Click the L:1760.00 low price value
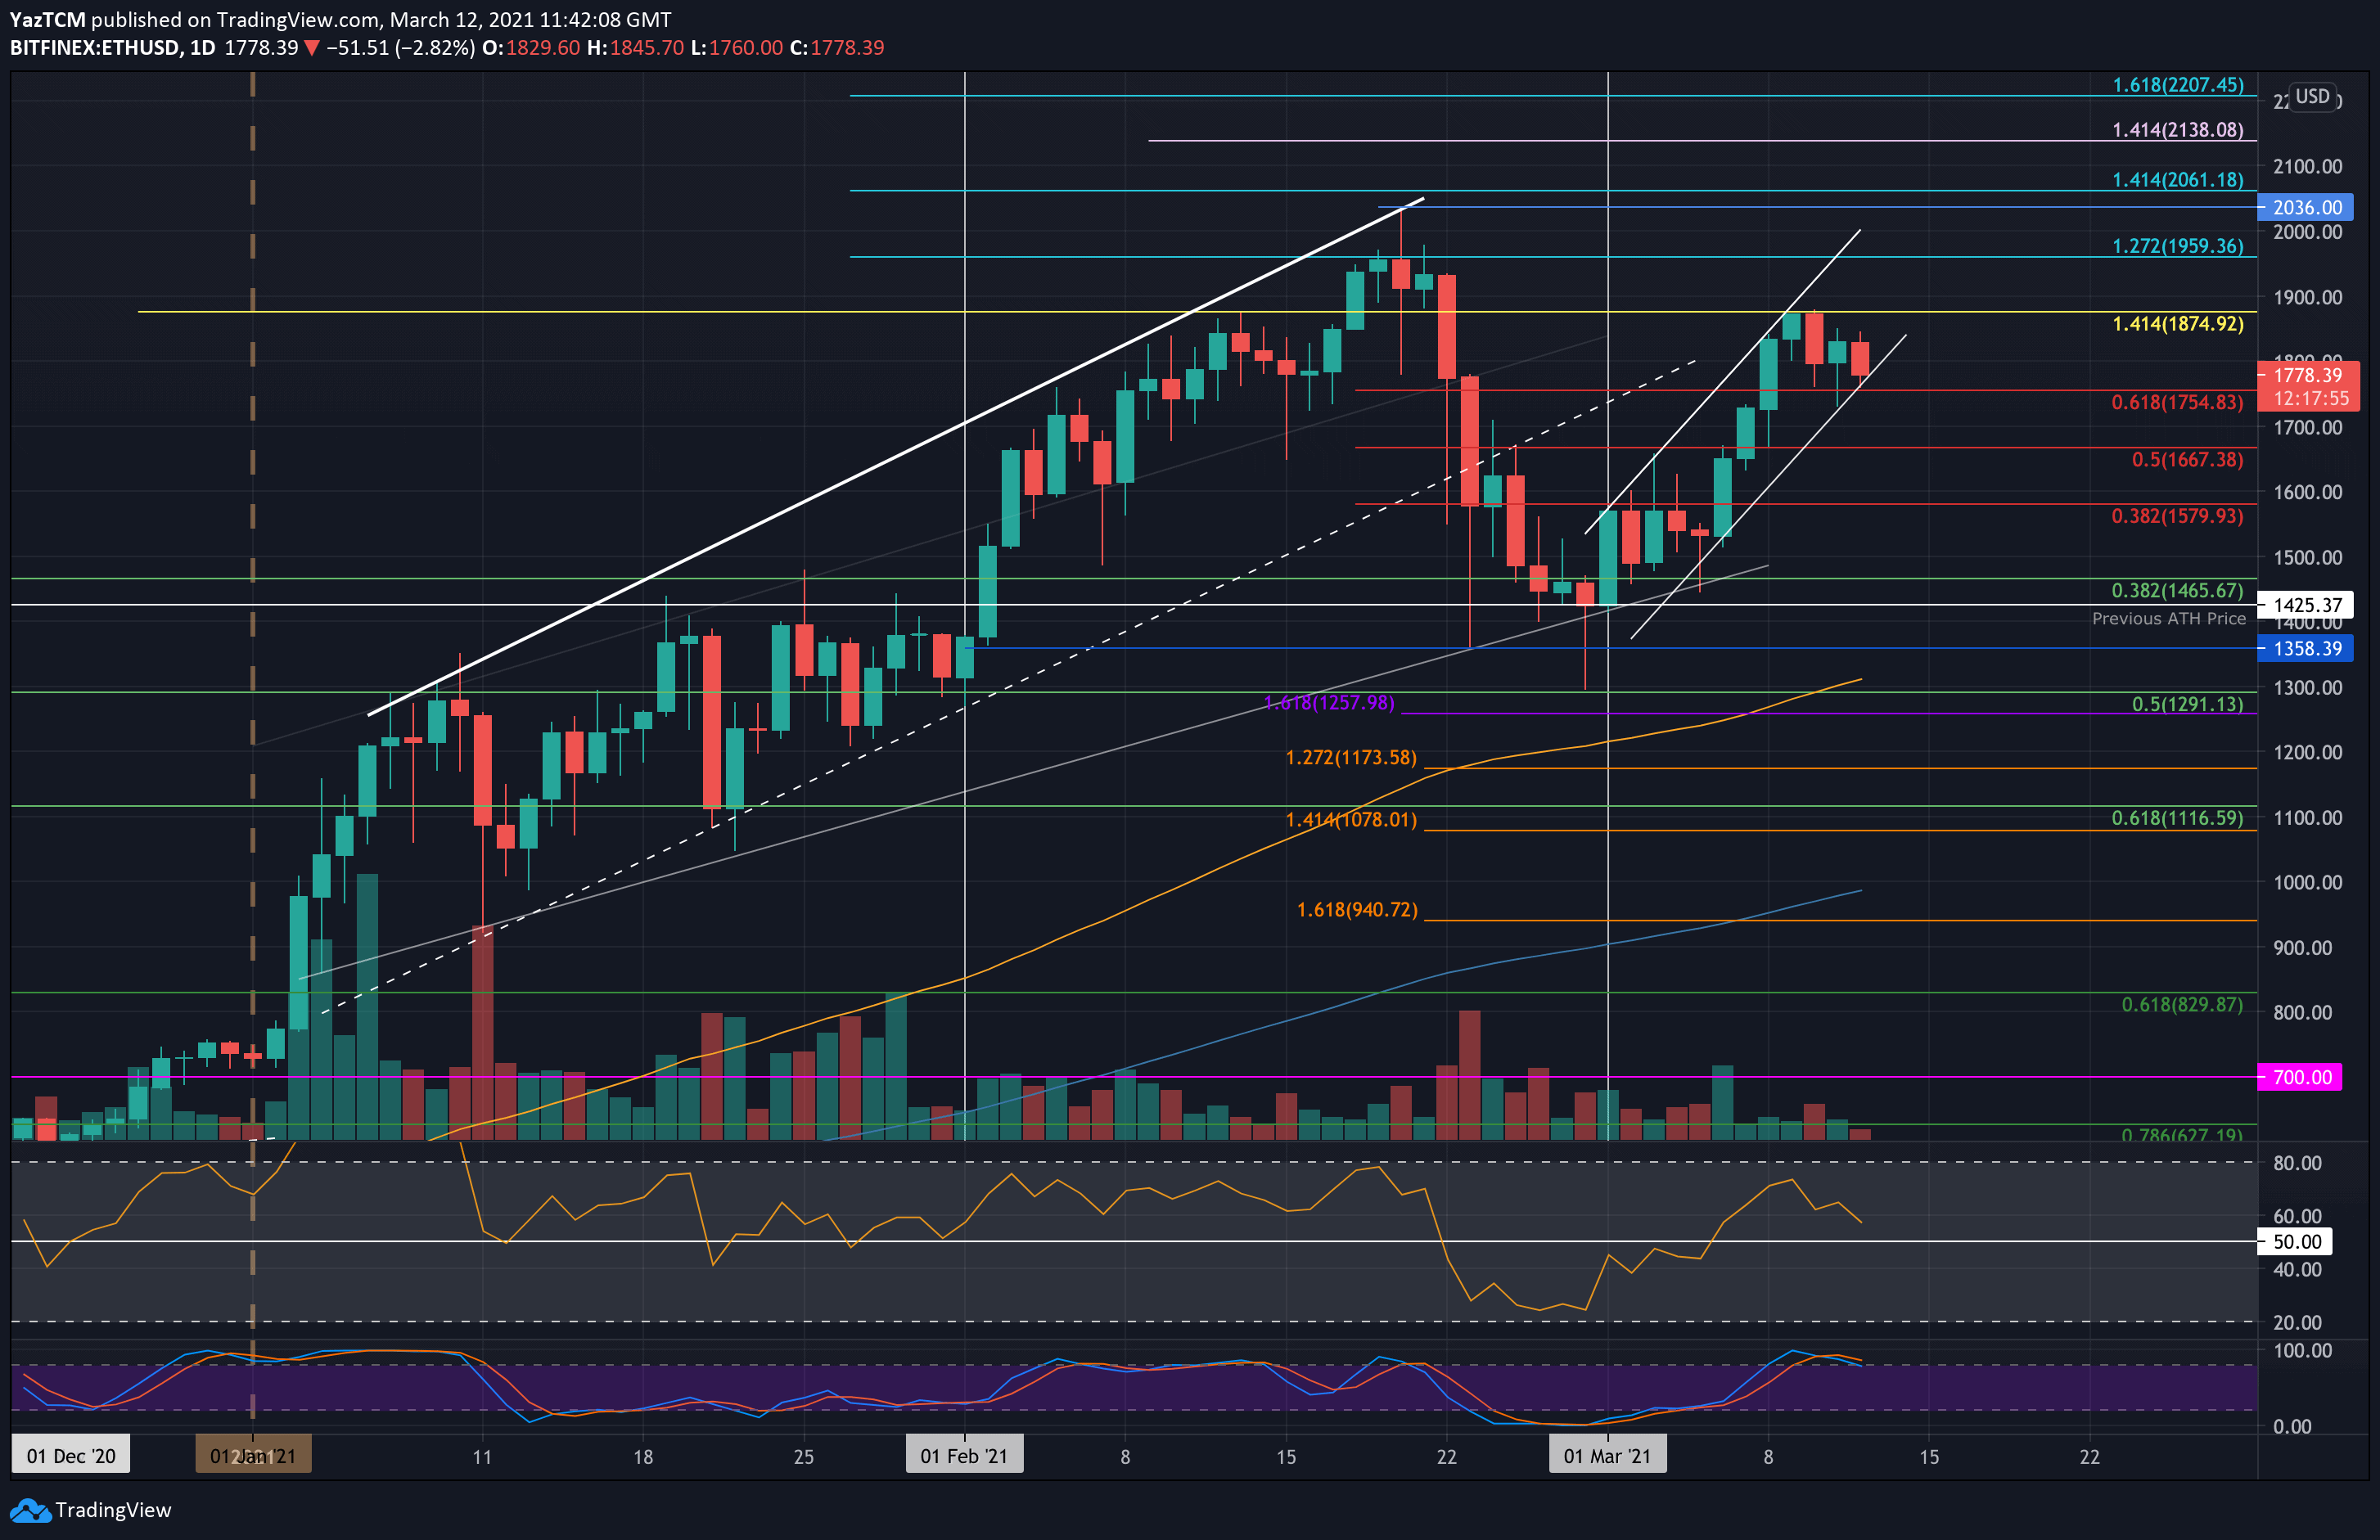Image resolution: width=2380 pixels, height=1540 pixels. (737, 48)
